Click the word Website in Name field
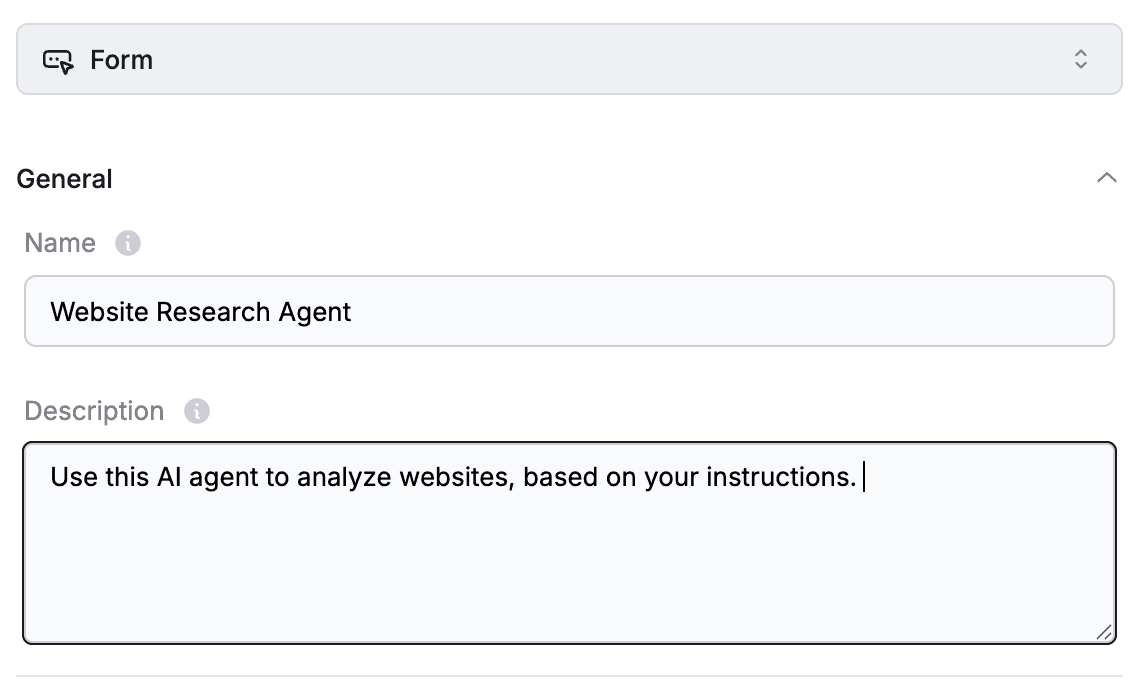This screenshot has height=700, width=1142. click(x=99, y=312)
